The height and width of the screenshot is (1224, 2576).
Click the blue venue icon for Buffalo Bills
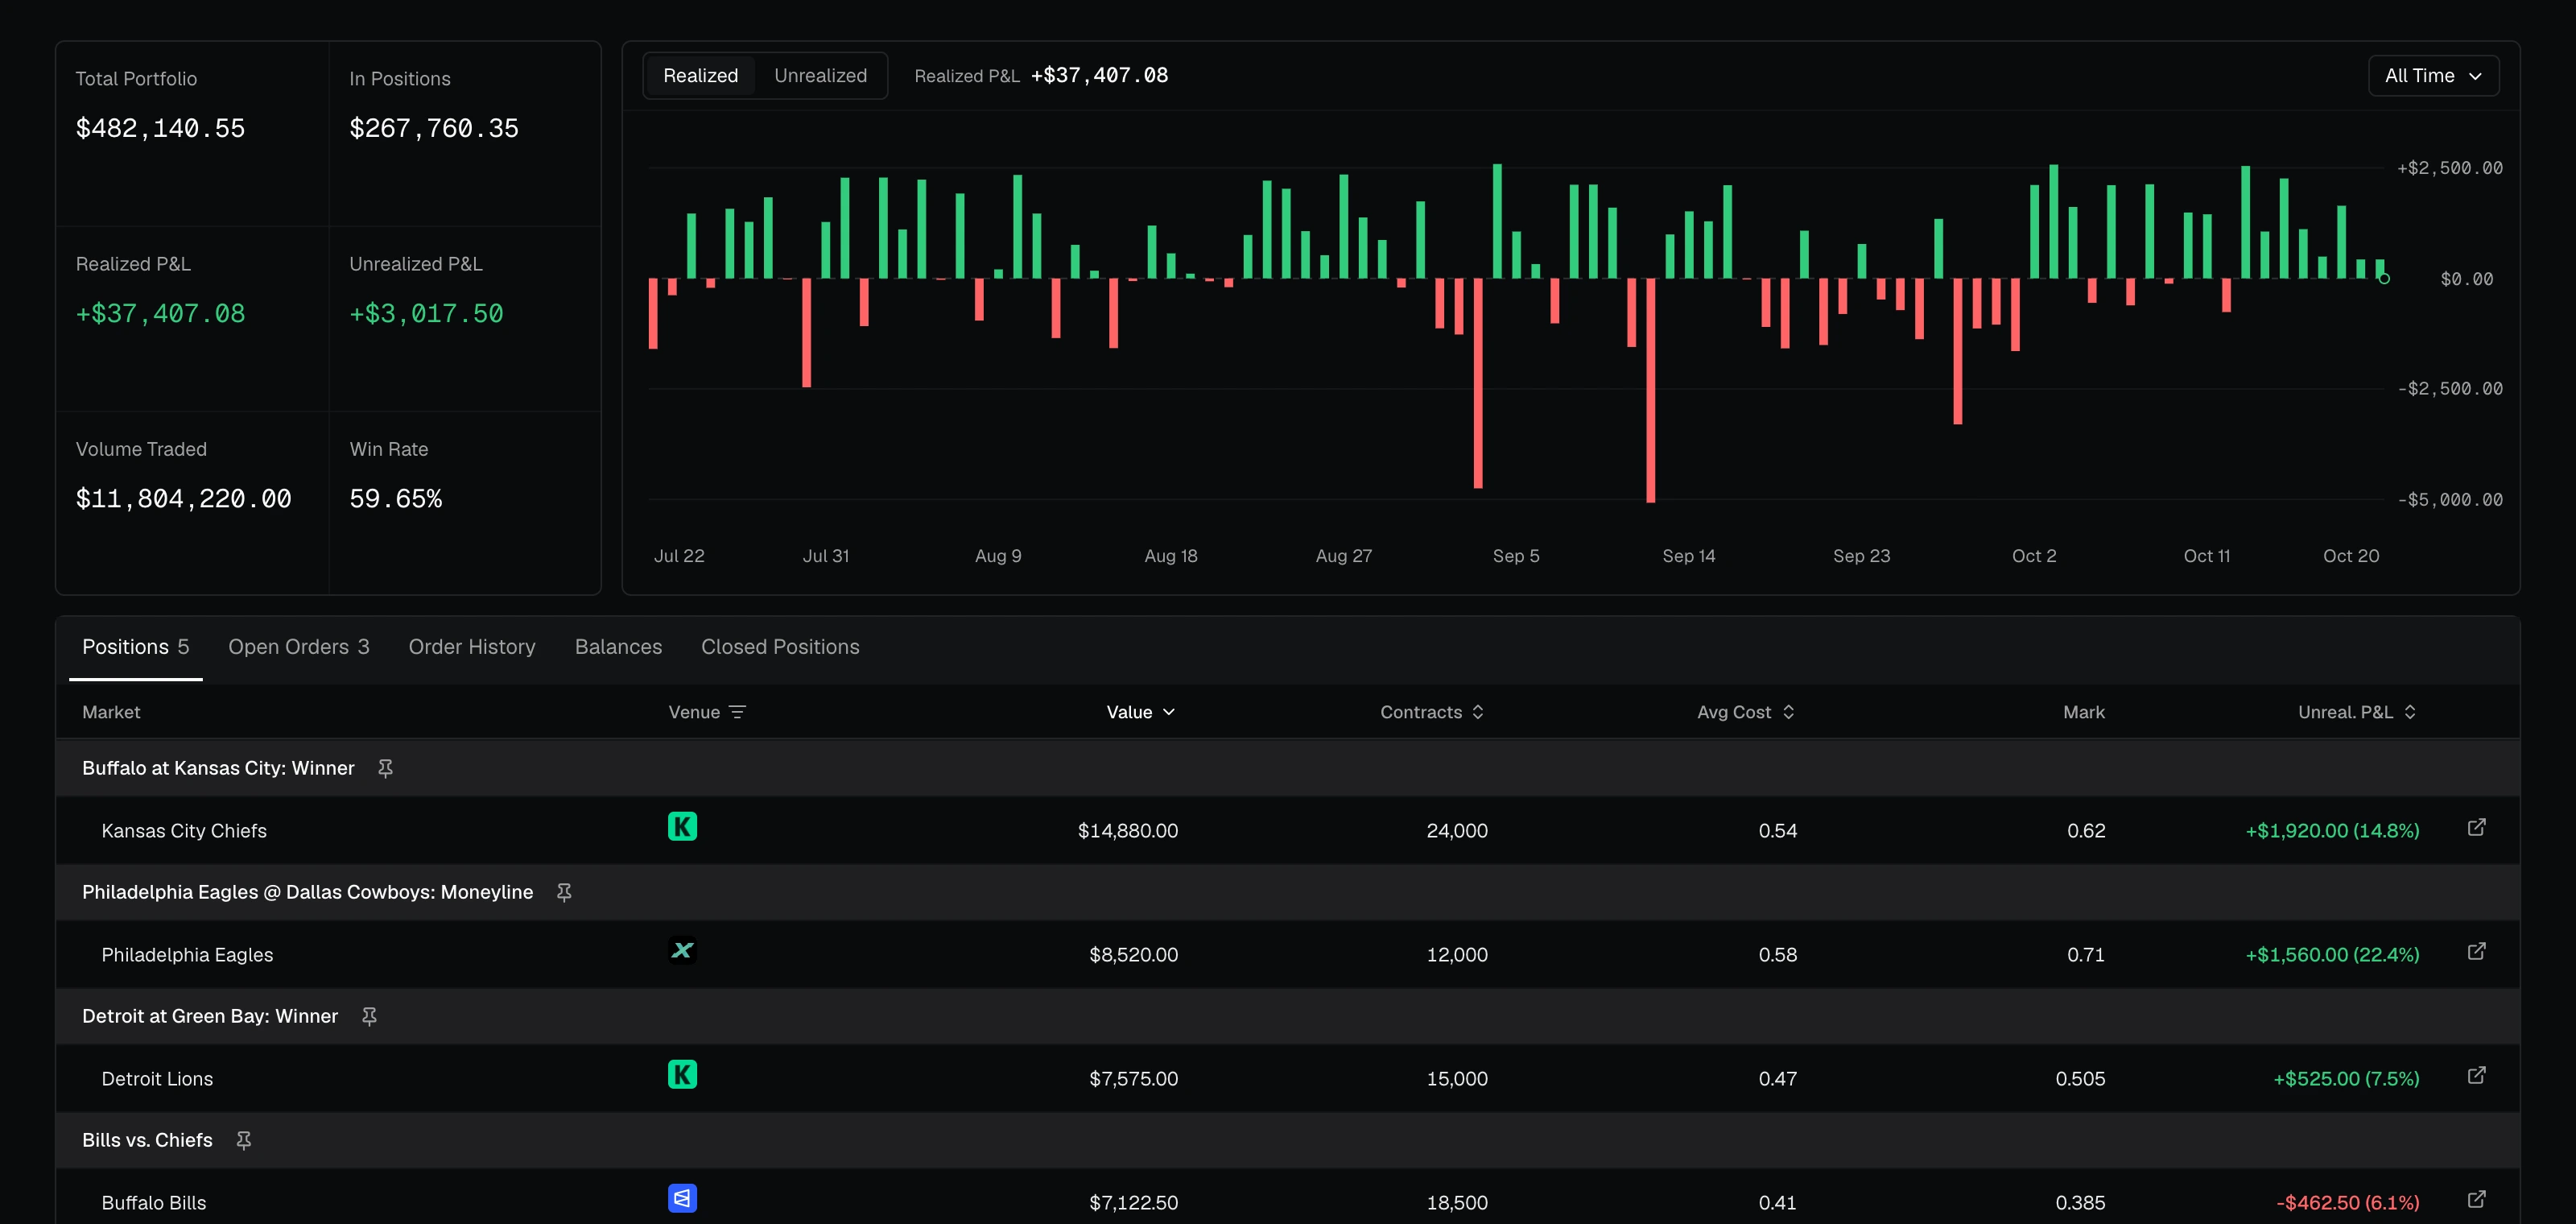(682, 1199)
